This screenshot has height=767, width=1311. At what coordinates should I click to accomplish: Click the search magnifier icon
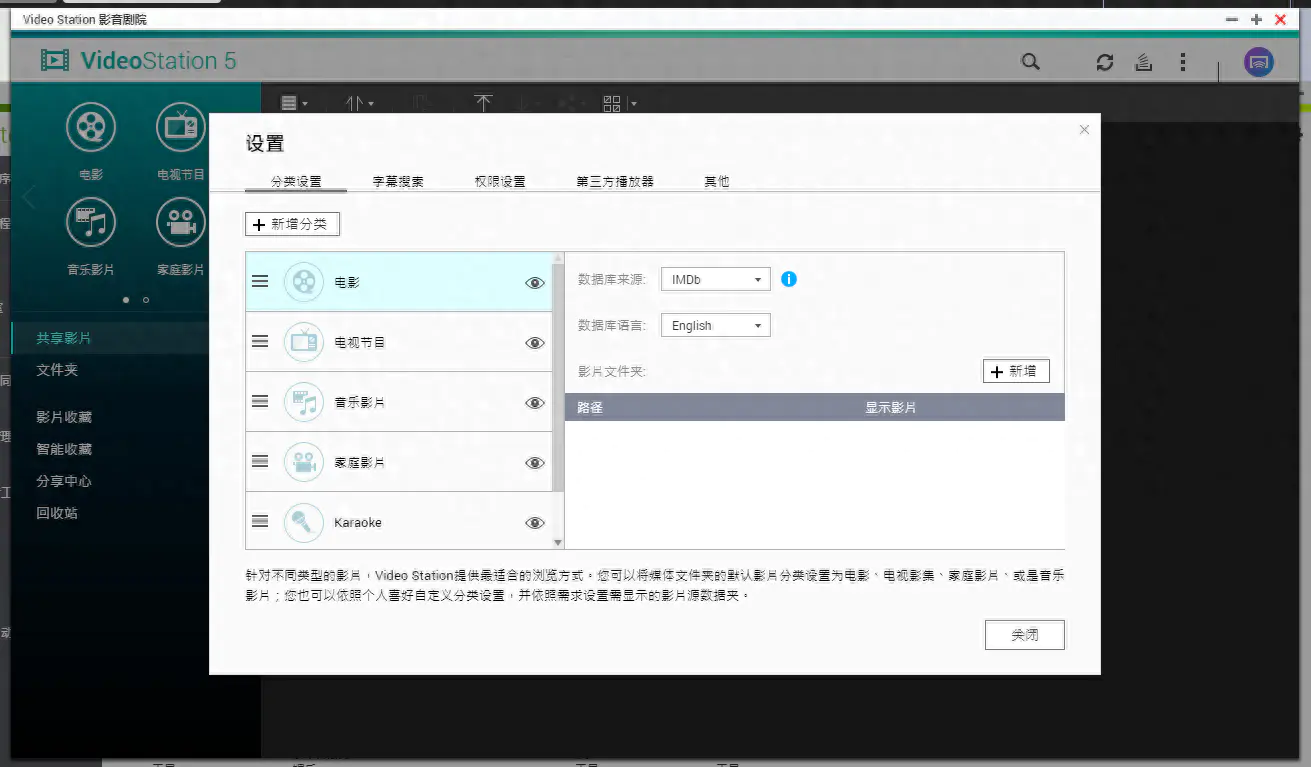(x=1030, y=62)
